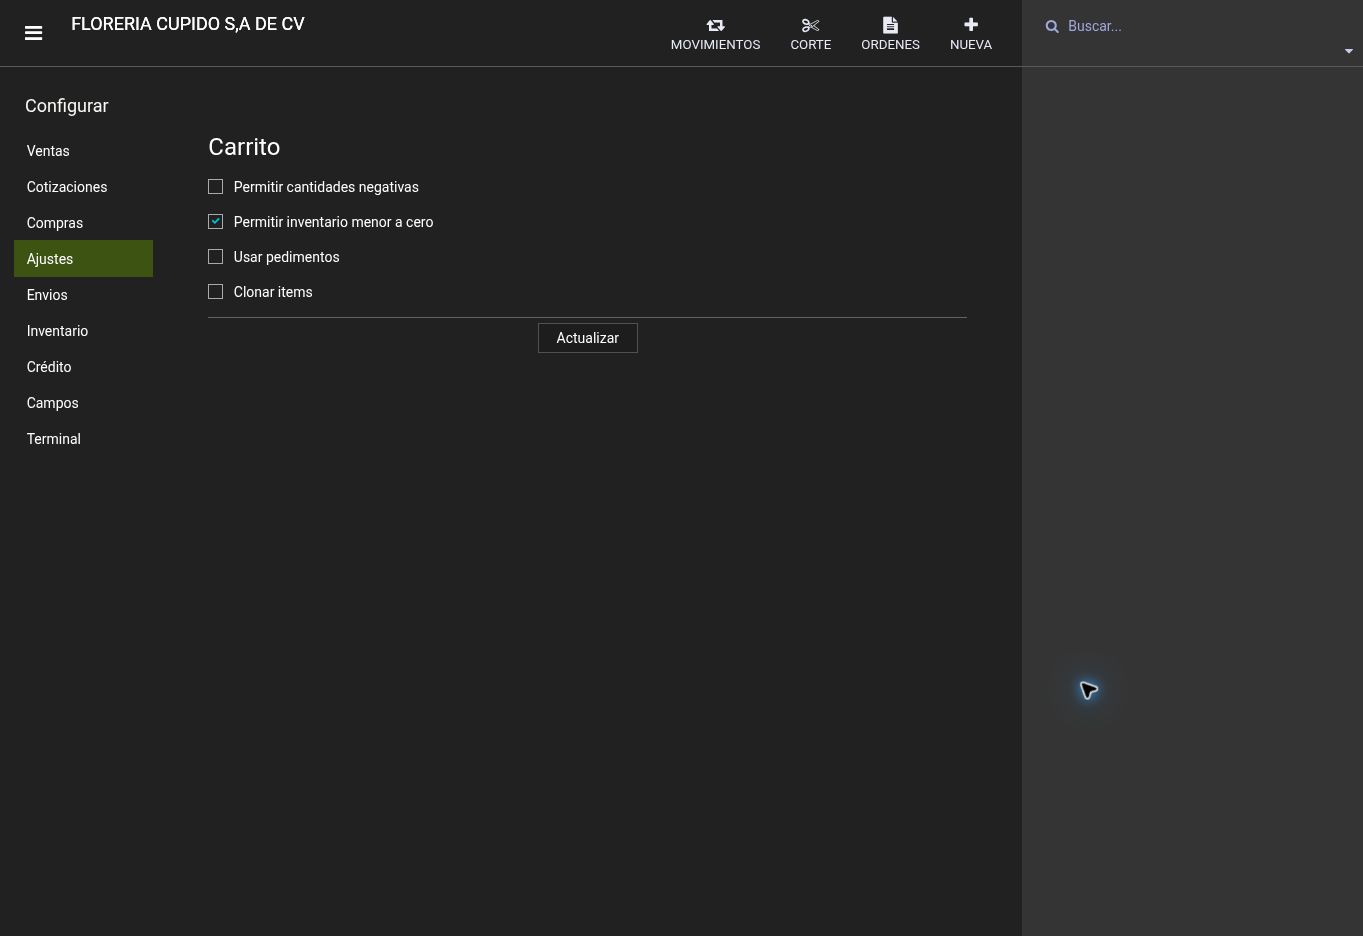The width and height of the screenshot is (1363, 936).
Task: Click the Corte scissors icon
Action: (x=810, y=25)
